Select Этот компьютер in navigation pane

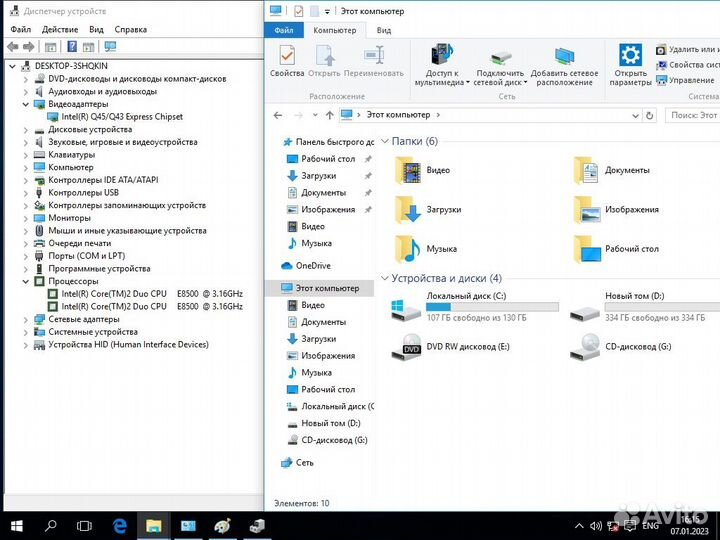(320, 288)
